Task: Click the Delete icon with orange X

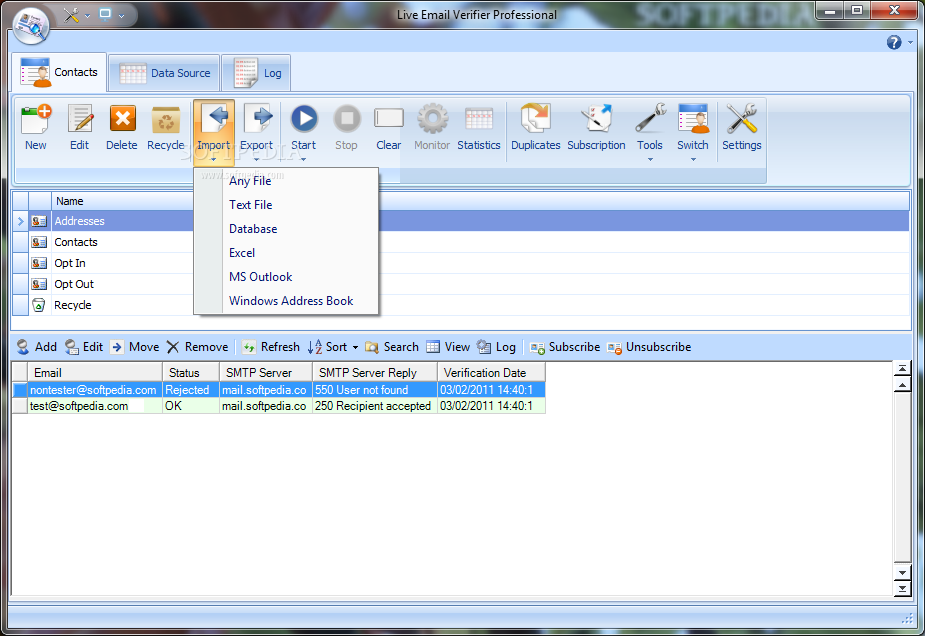Action: [x=122, y=119]
